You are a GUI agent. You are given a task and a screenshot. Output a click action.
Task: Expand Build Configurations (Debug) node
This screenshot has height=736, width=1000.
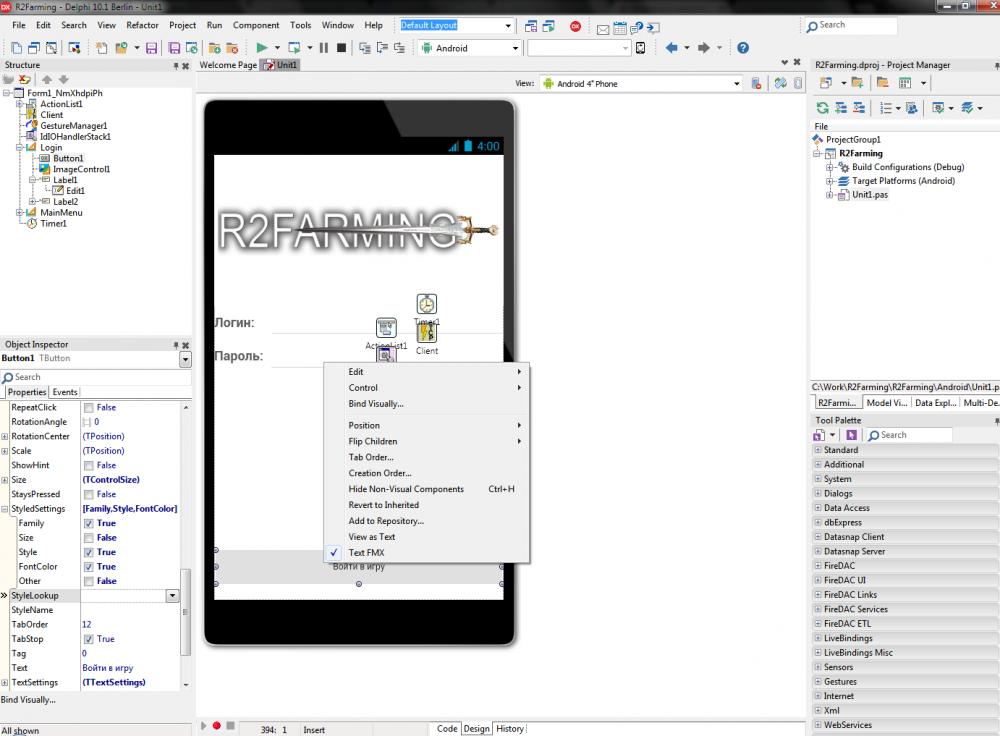click(x=830, y=167)
